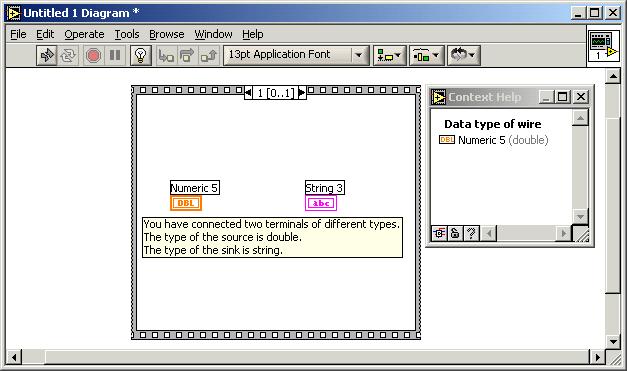
Task: Open the 13pt Application Font dropdown
Action: [296, 55]
